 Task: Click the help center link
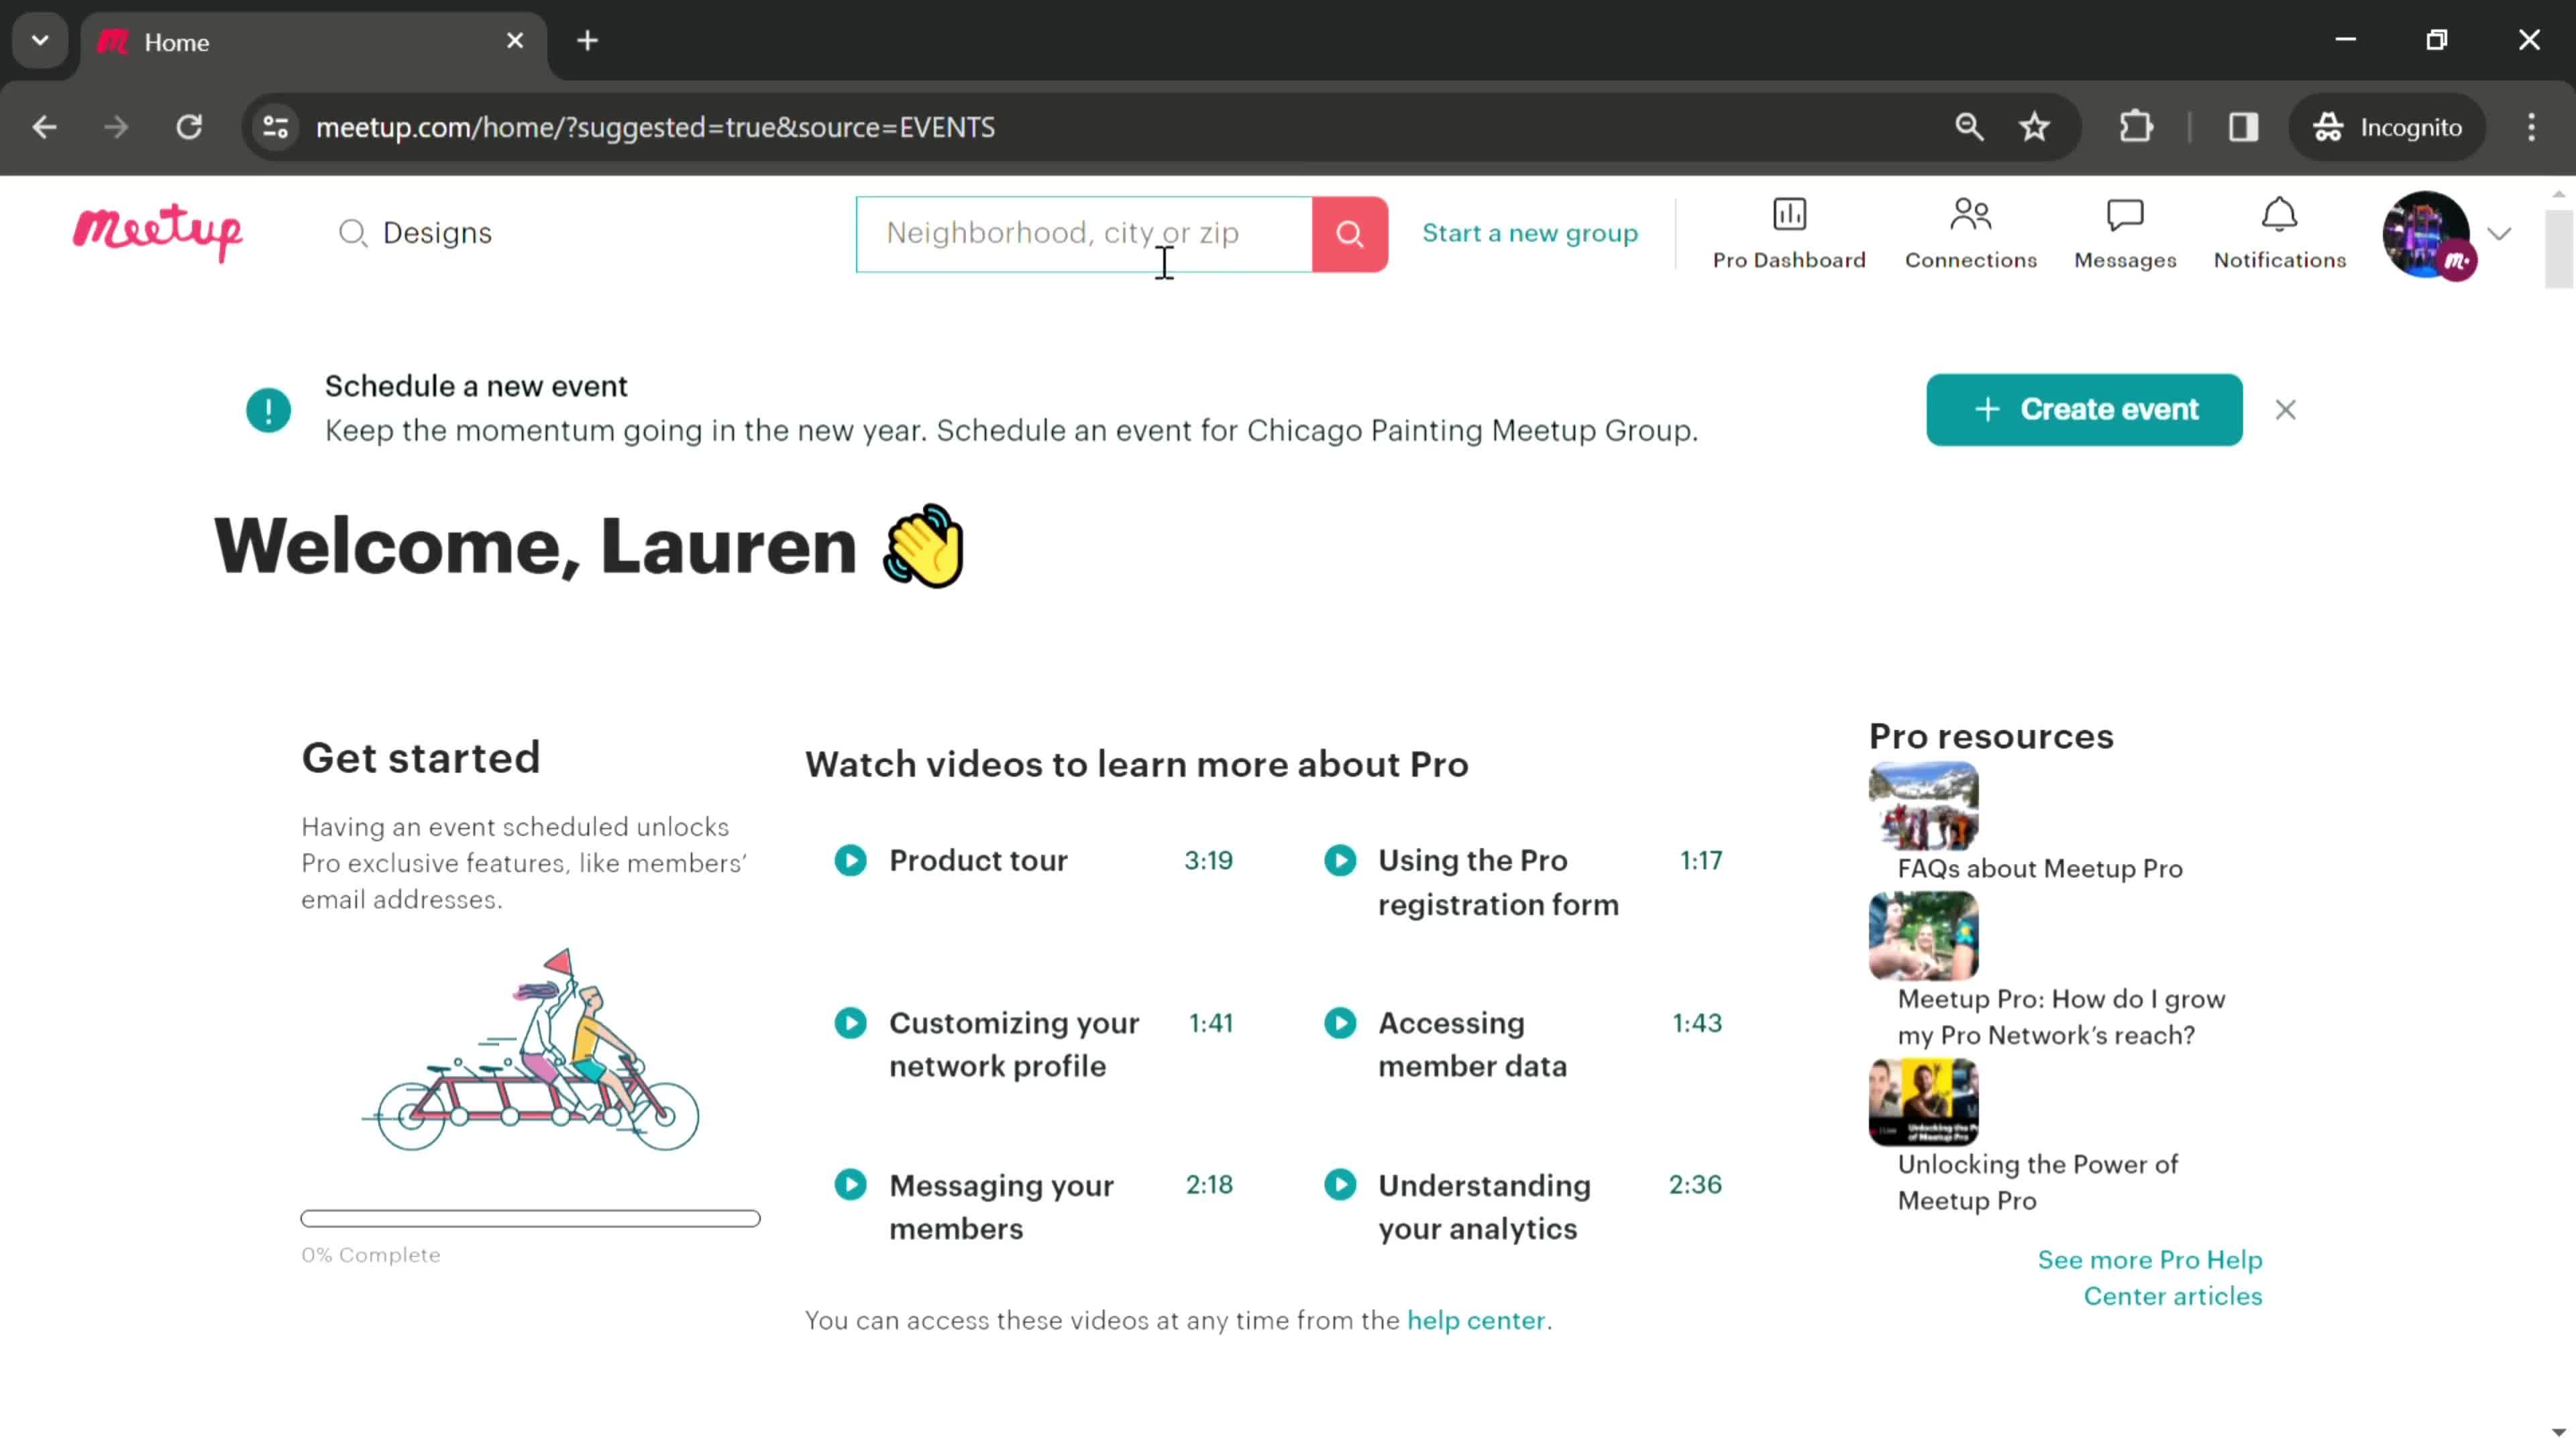[1476, 1320]
